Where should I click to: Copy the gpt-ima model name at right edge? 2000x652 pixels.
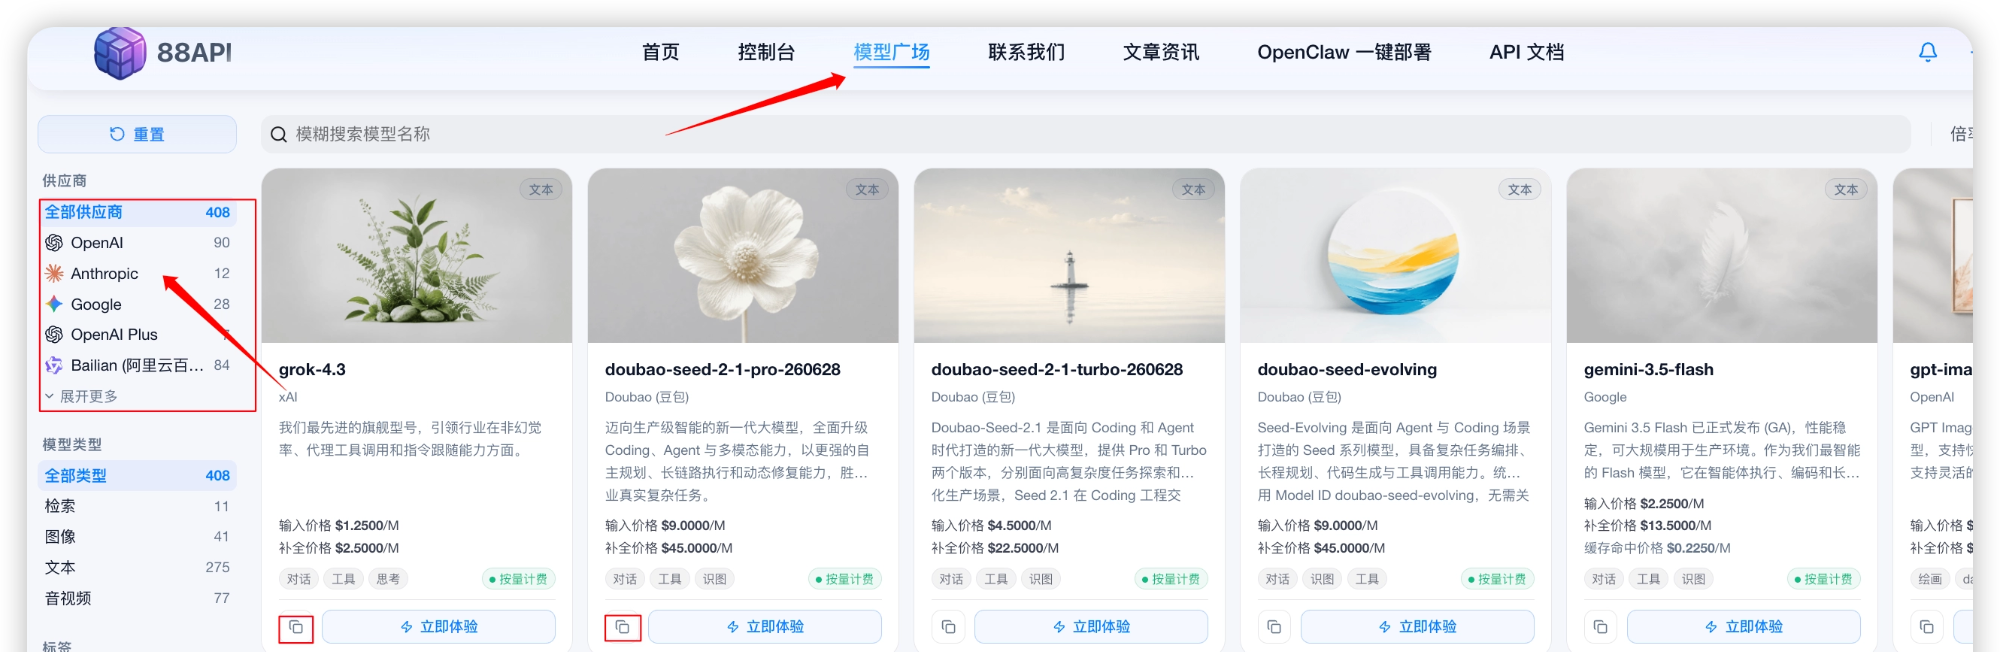point(1926,627)
